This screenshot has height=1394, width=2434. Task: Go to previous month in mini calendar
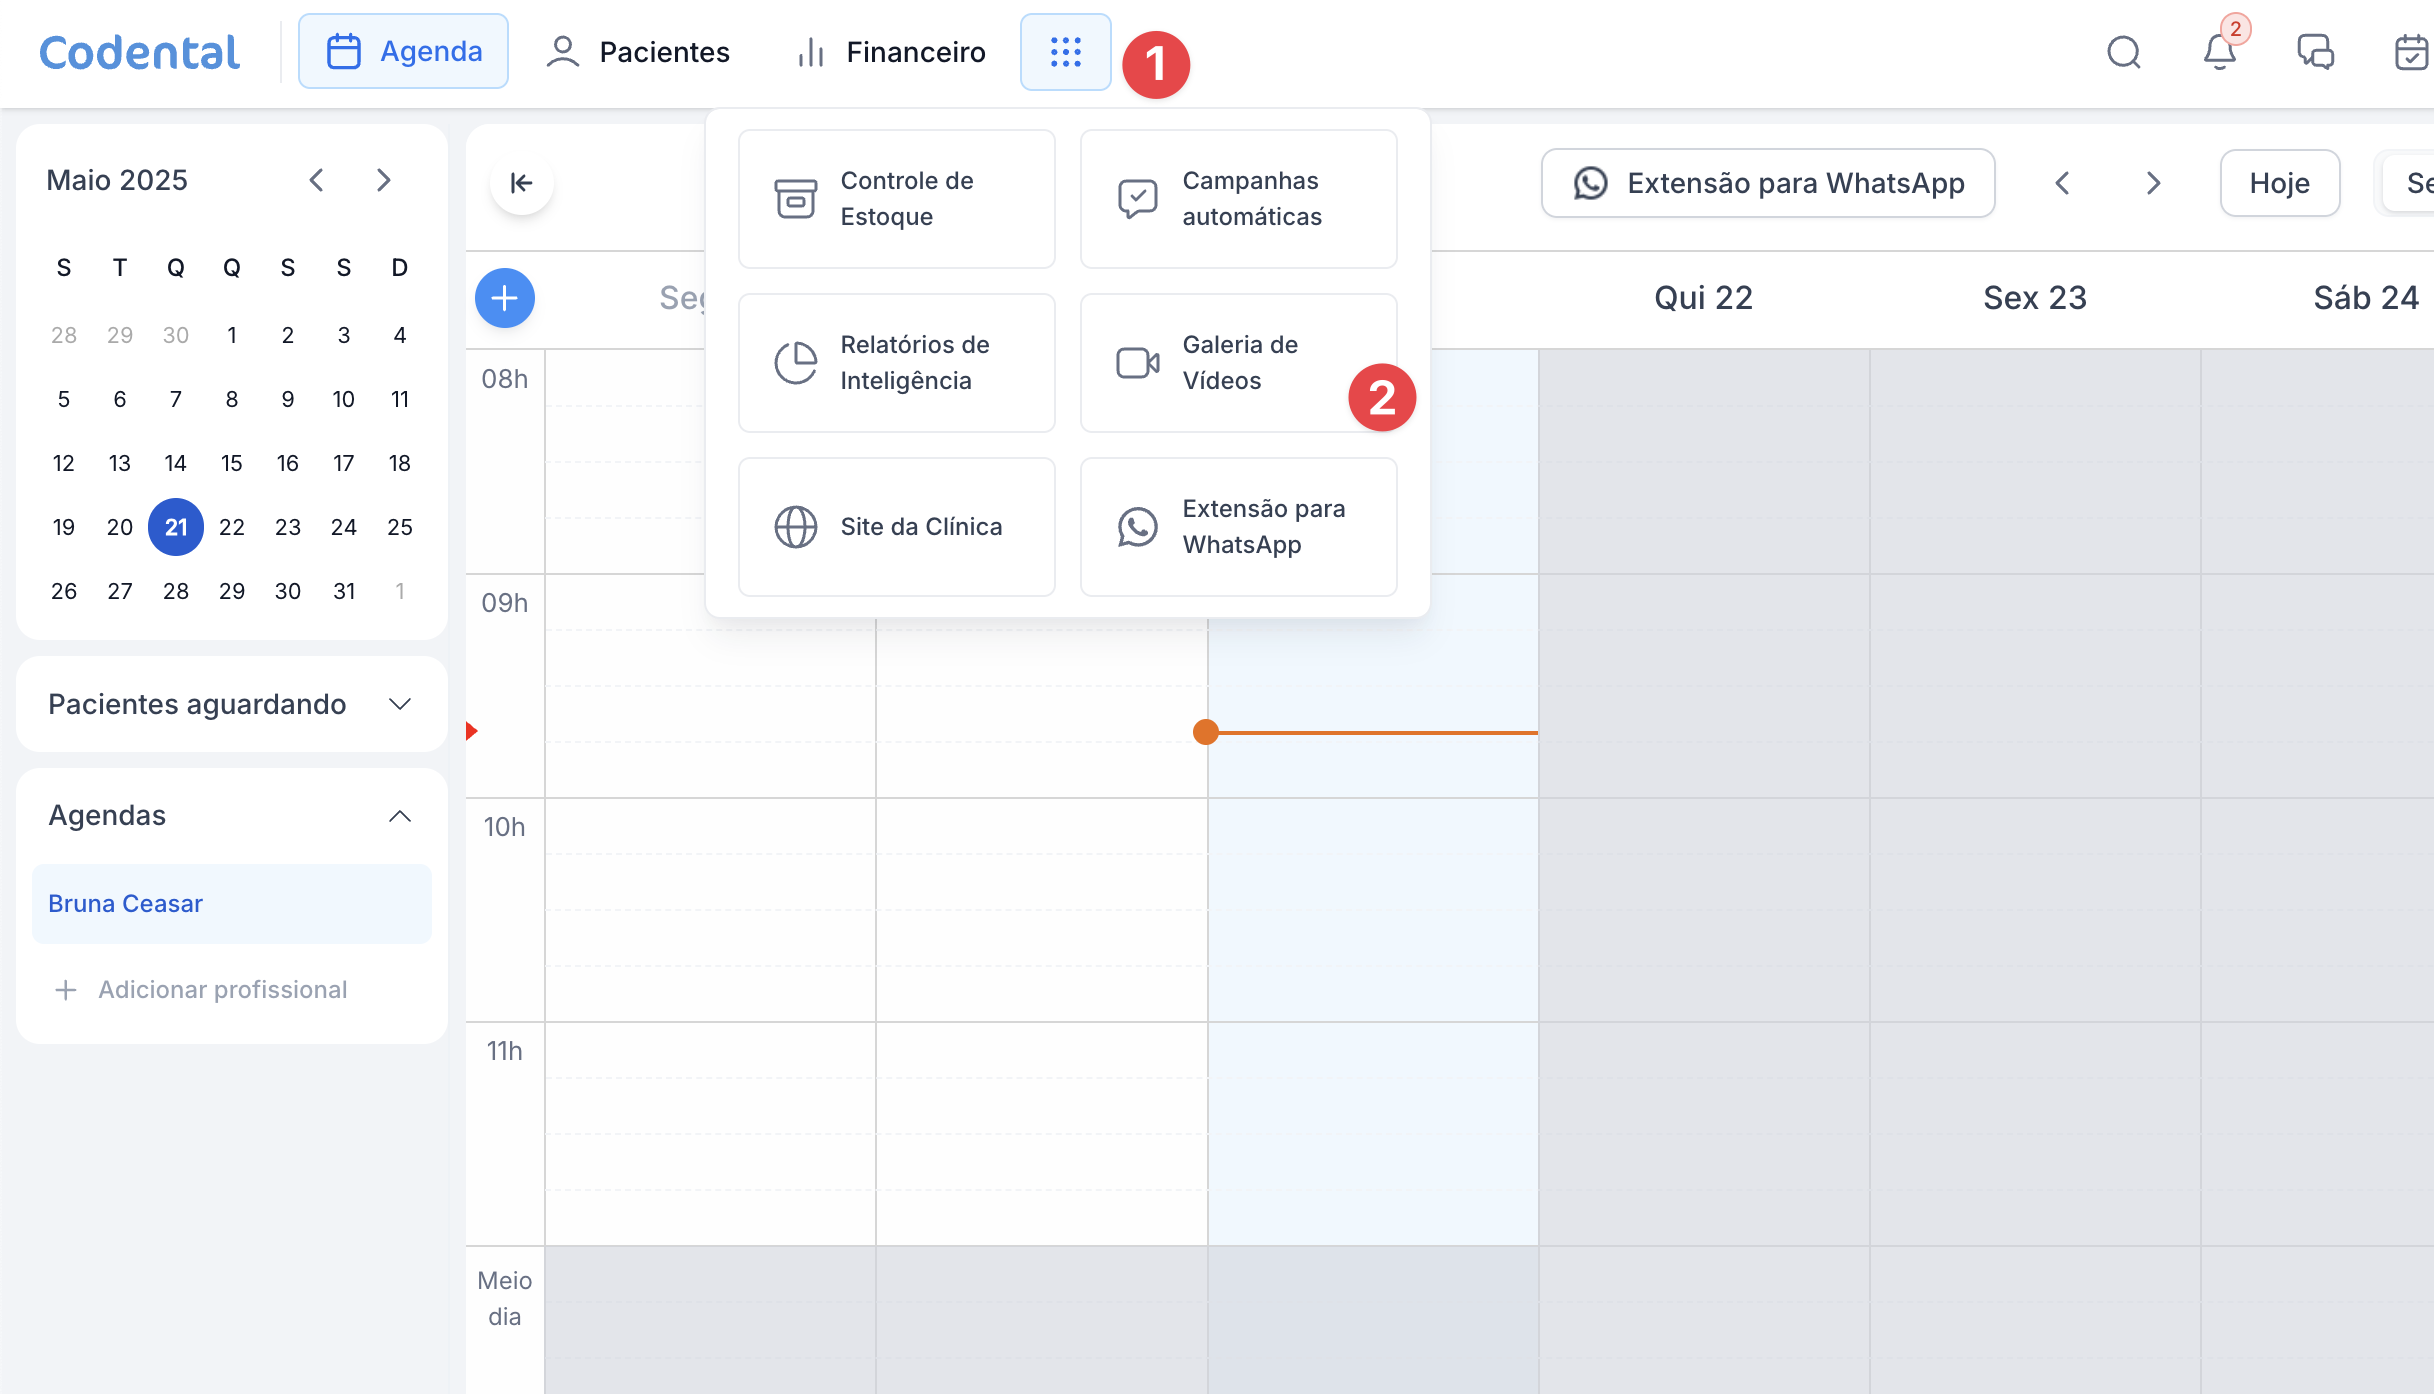[x=317, y=180]
